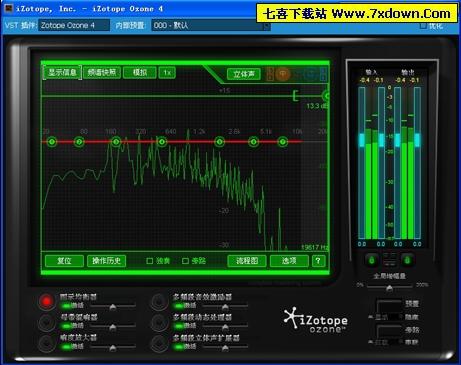Select the 图示均衡器 module's red round power button
The image size is (461, 365).
[47, 301]
